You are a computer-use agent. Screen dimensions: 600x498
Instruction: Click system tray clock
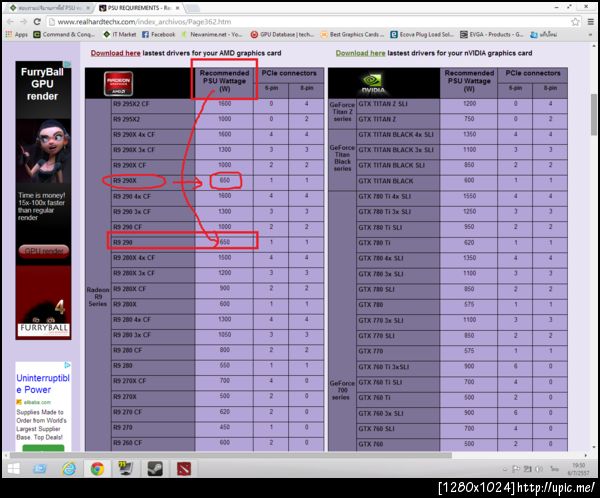pyautogui.click(x=578, y=469)
